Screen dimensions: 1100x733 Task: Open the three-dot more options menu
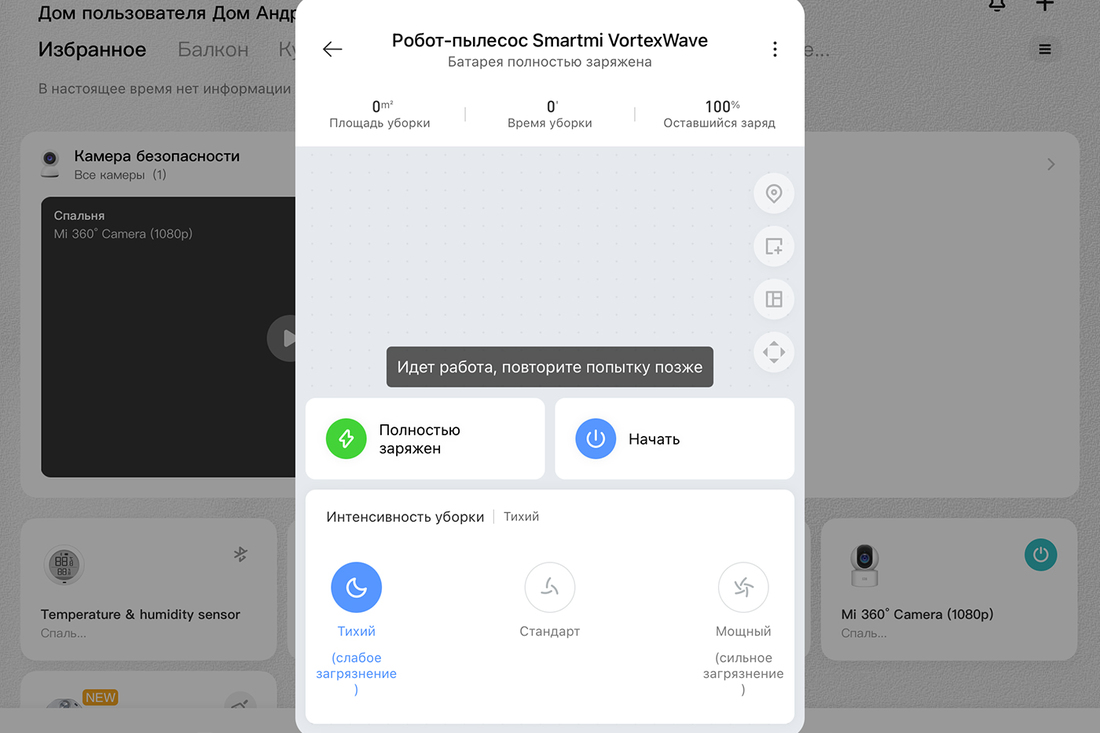(x=774, y=49)
